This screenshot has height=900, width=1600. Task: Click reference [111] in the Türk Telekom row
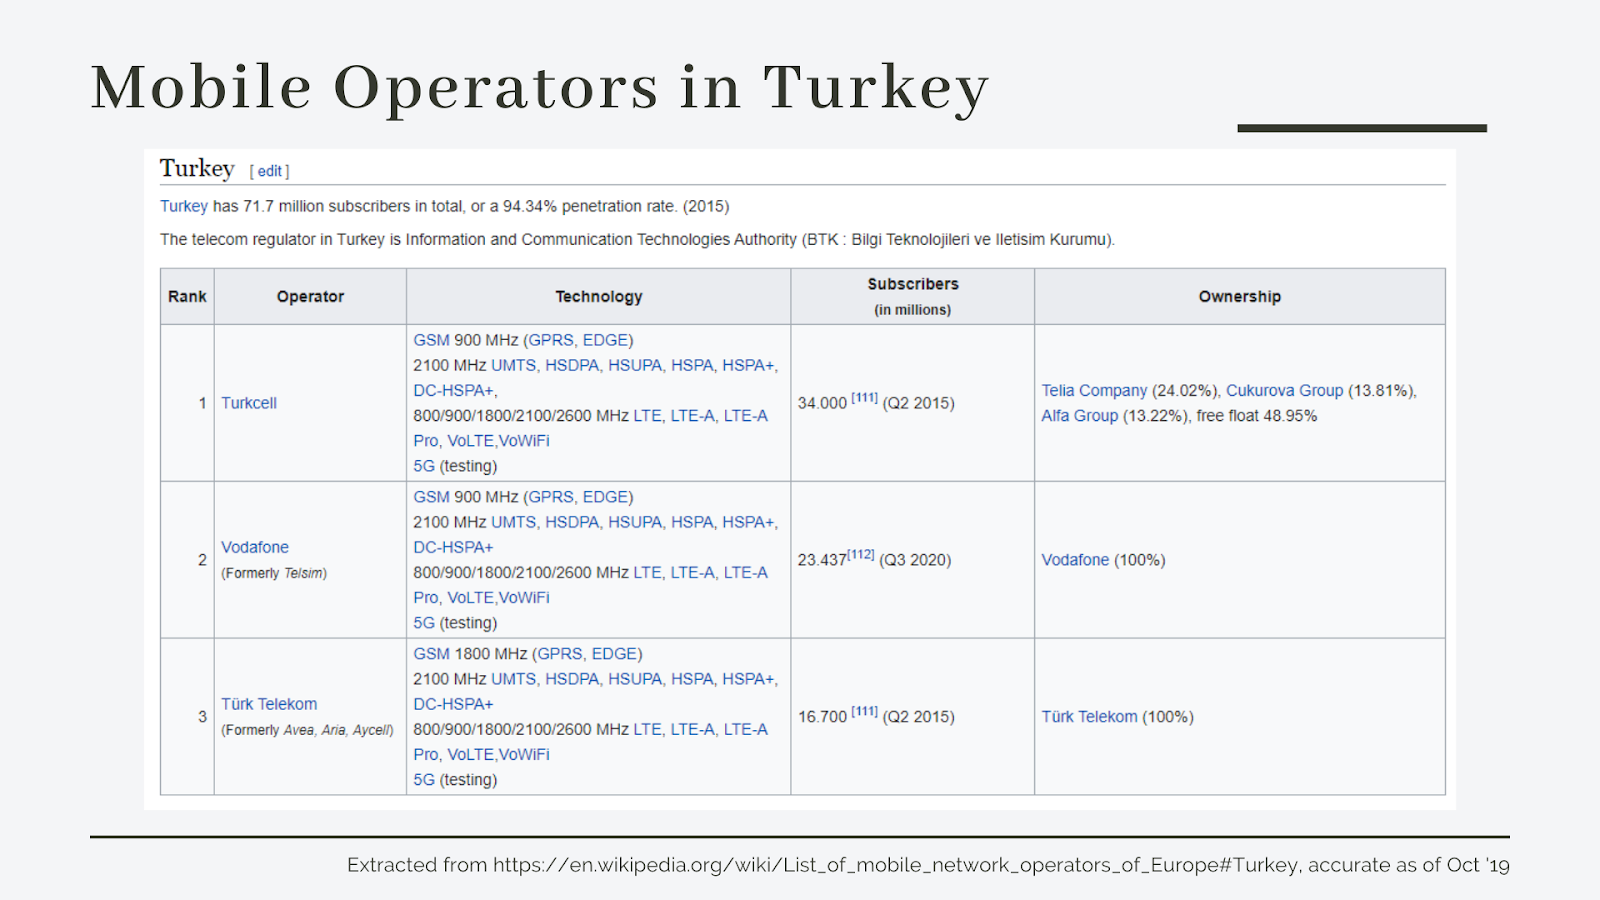pyautogui.click(x=864, y=712)
